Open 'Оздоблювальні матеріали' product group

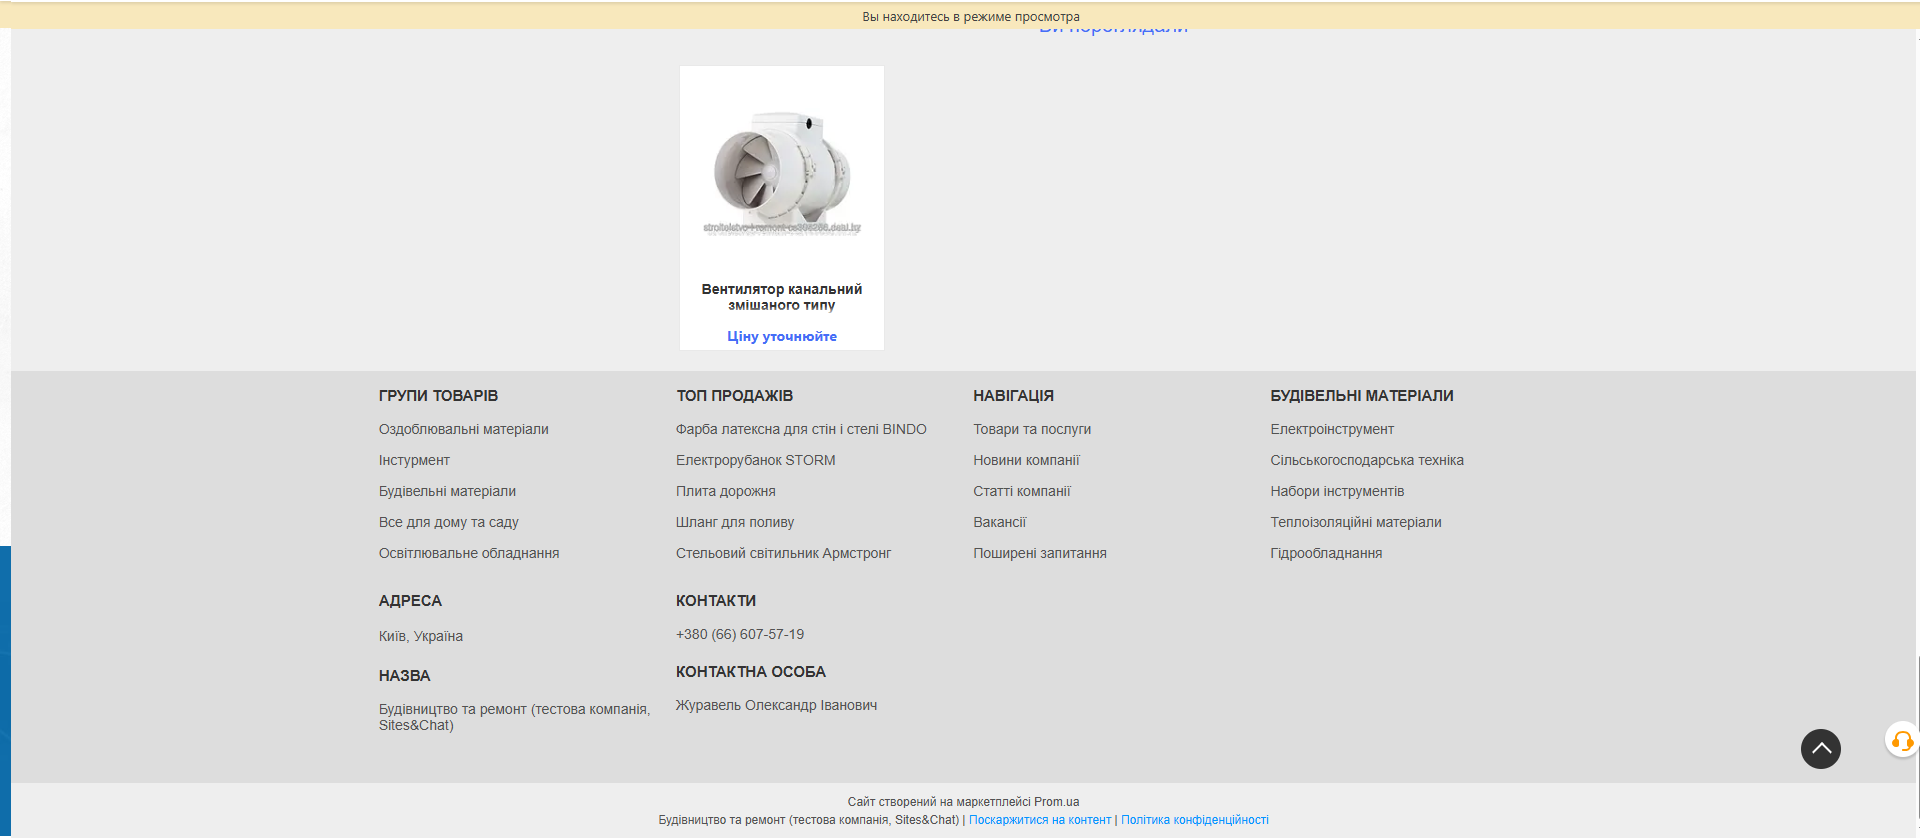point(463,429)
